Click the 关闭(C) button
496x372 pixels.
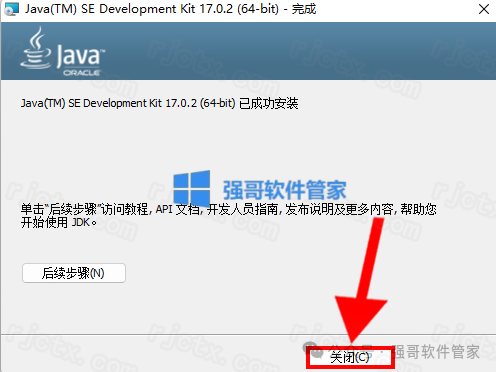point(350,357)
